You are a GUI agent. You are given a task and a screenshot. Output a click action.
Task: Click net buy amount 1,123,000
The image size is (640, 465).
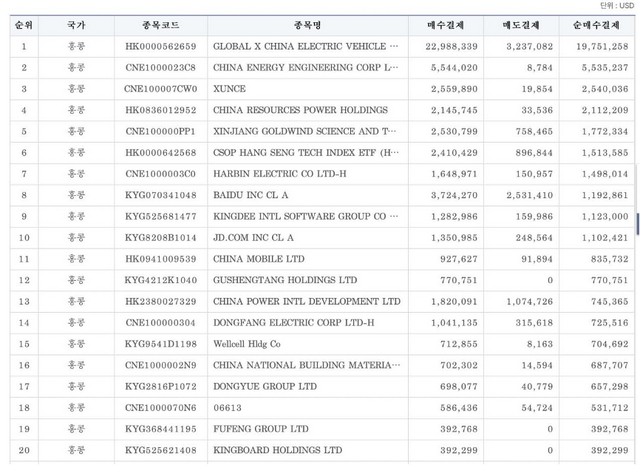[x=605, y=216]
